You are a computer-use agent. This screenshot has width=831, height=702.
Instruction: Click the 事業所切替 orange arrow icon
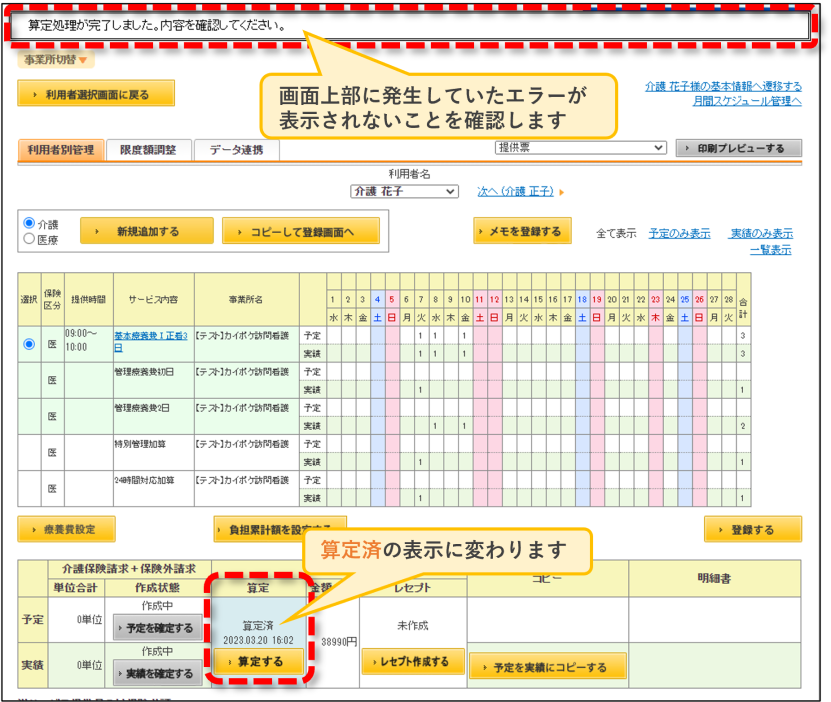pyautogui.click(x=83, y=60)
